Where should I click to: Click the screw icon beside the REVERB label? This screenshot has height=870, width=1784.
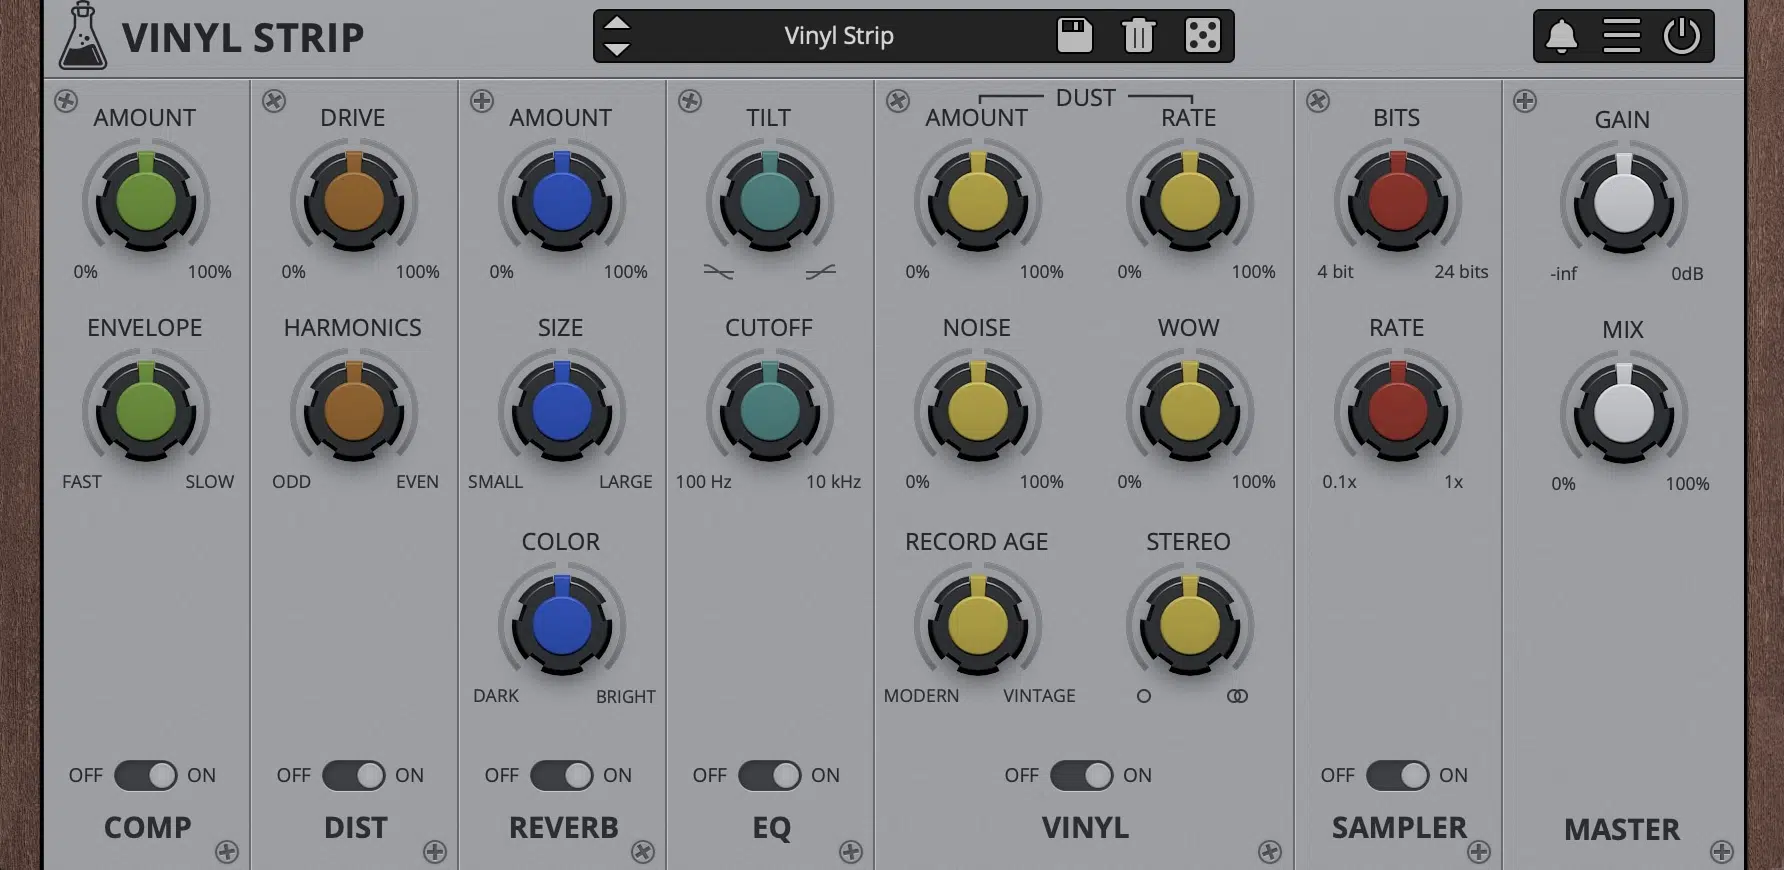pyautogui.click(x=643, y=852)
